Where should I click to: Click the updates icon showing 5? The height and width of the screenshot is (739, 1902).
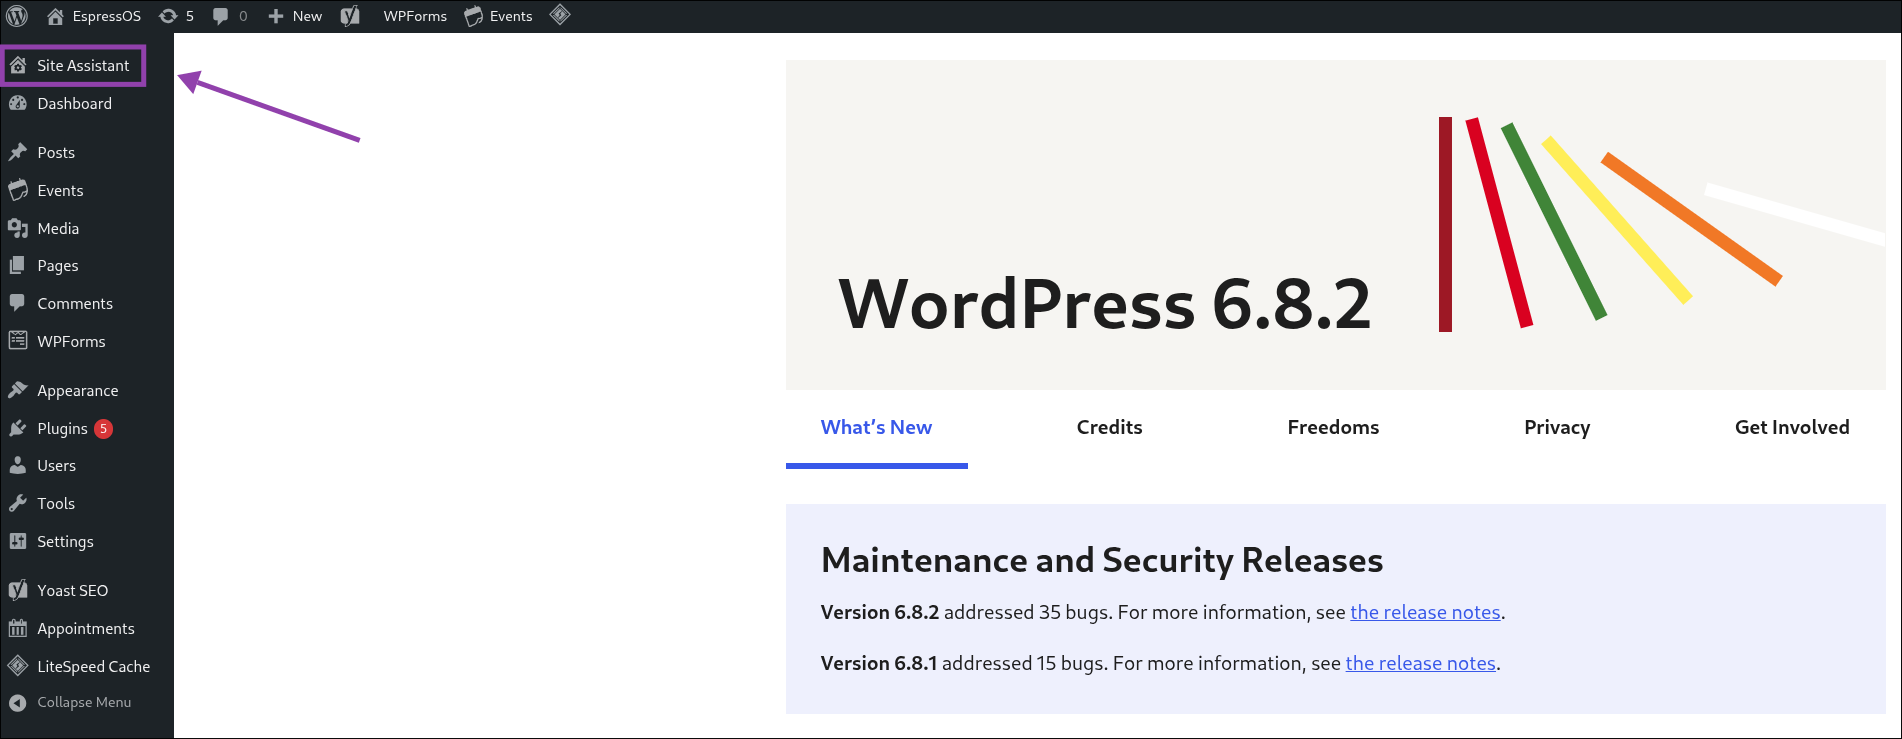pyautogui.click(x=168, y=16)
